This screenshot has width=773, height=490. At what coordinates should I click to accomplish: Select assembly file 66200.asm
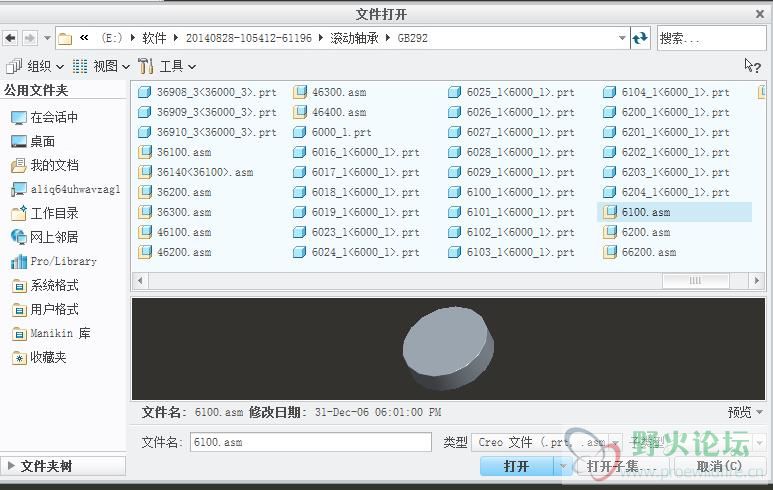[x=640, y=252]
